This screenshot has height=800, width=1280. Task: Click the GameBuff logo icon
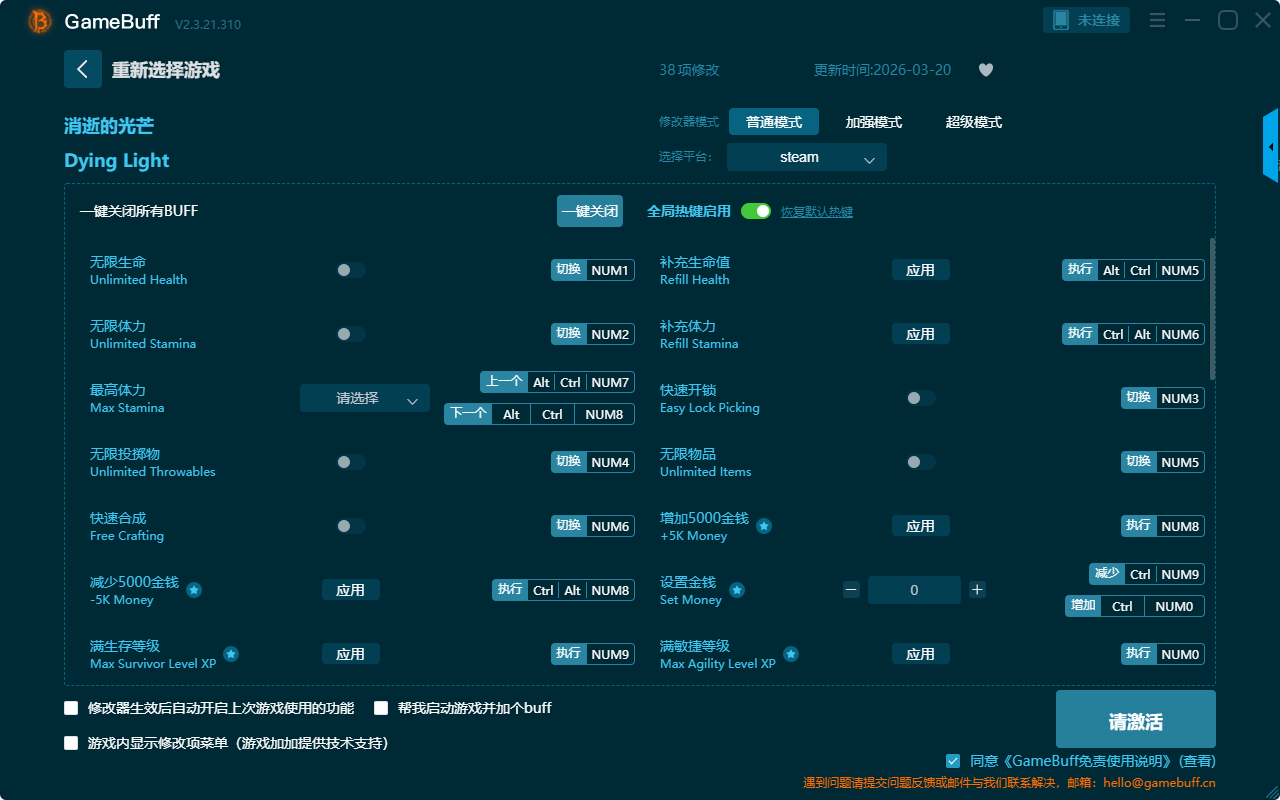40,21
